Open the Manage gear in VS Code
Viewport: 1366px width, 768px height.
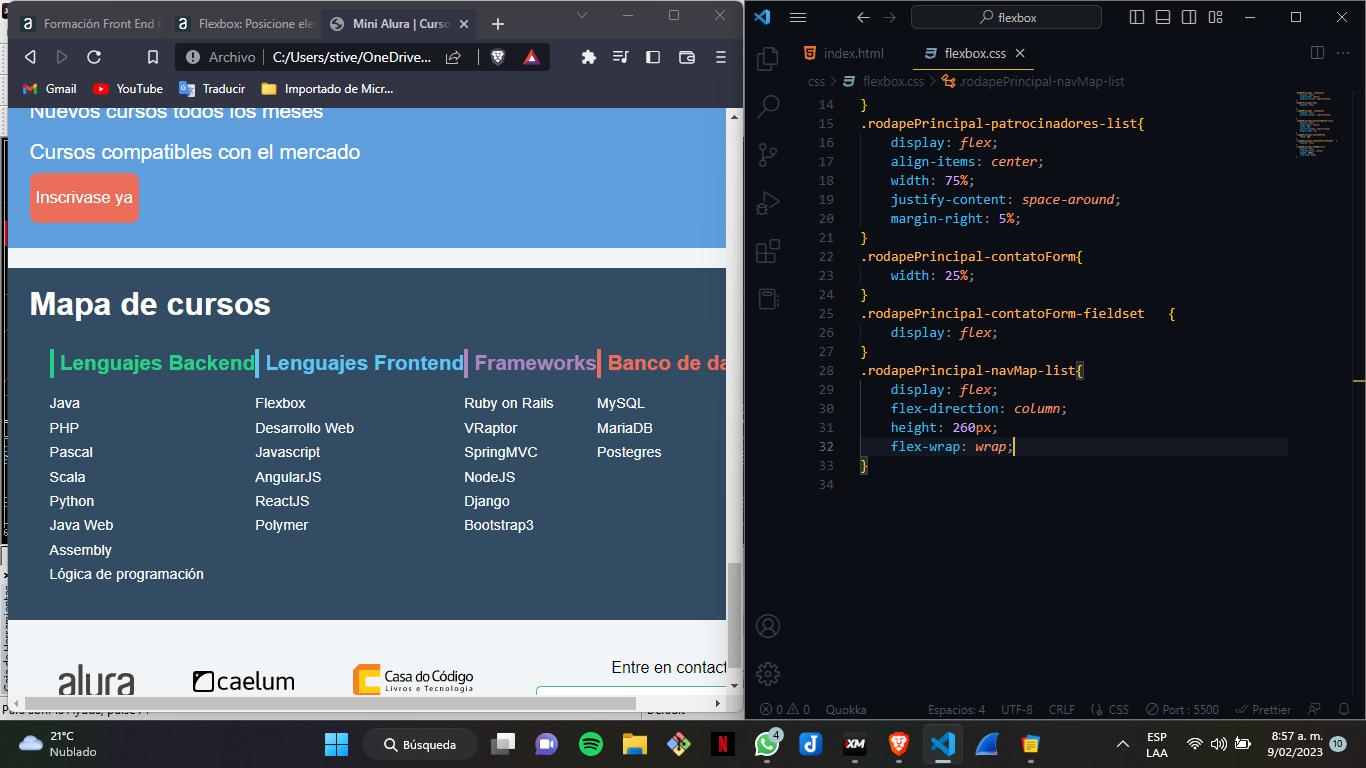(768, 673)
